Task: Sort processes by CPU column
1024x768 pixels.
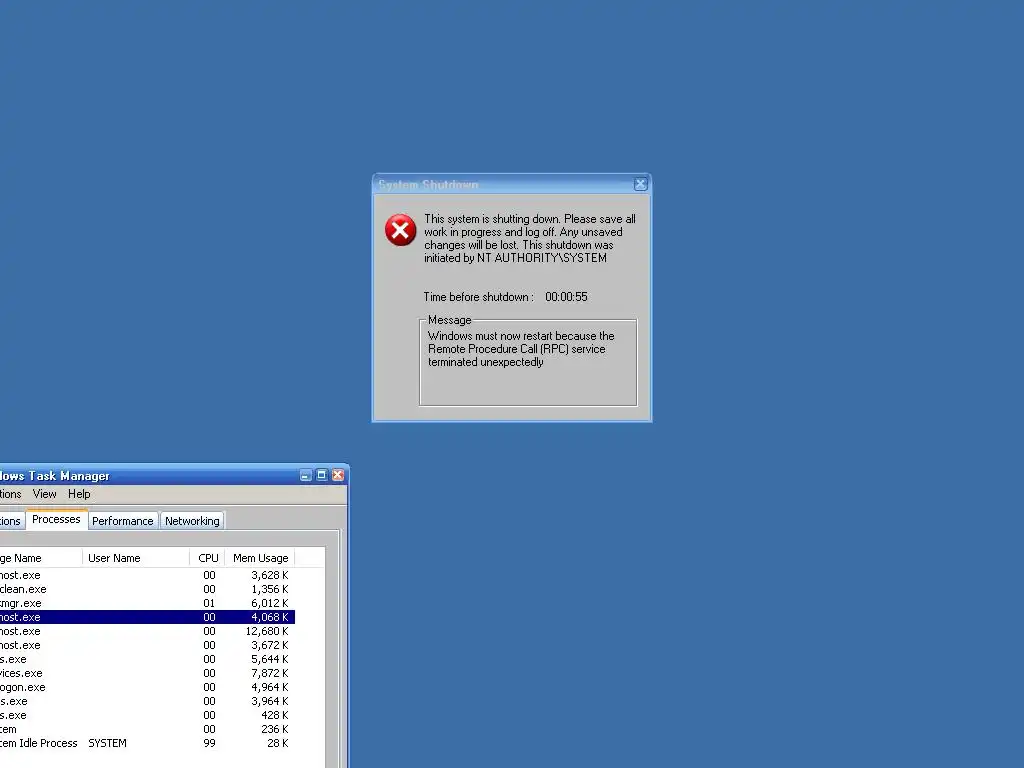Action: tap(207, 558)
